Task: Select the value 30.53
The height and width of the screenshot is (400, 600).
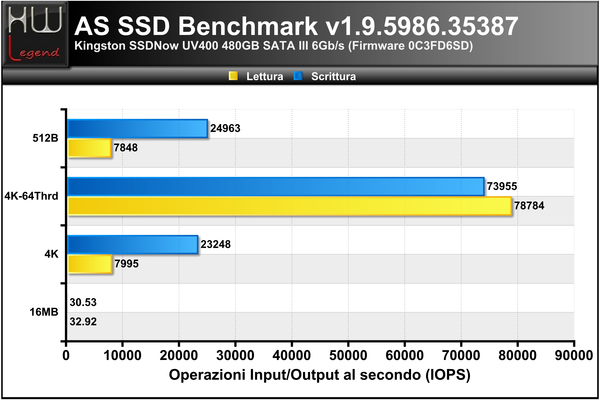Action: (x=83, y=302)
